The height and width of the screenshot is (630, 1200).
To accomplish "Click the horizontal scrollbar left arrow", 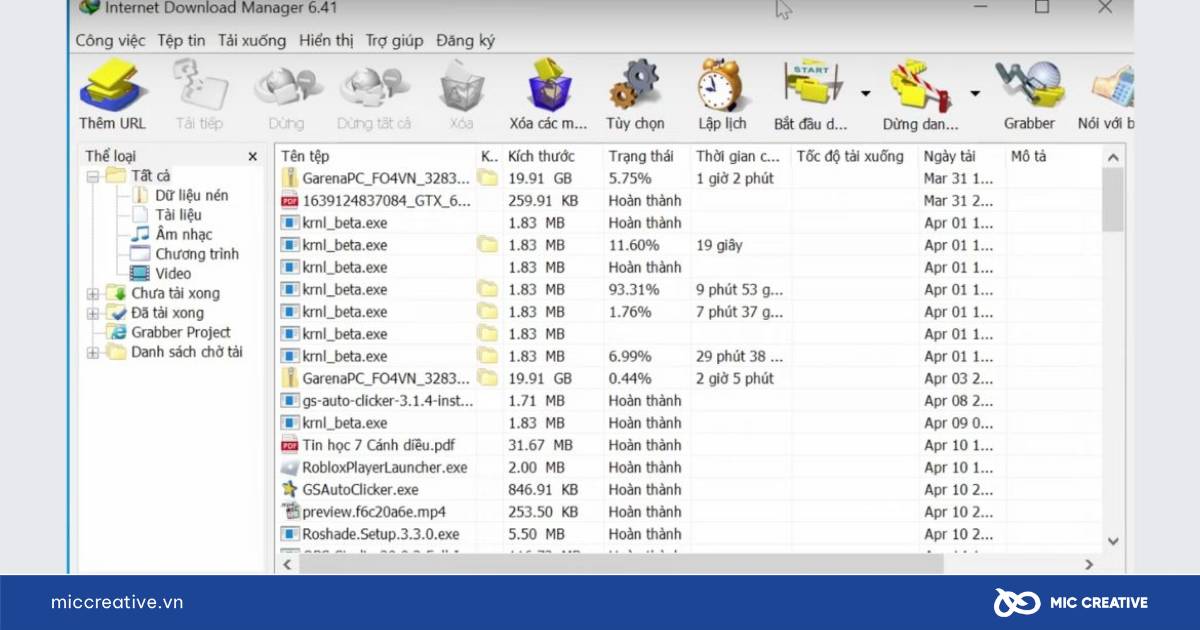I will (x=287, y=564).
